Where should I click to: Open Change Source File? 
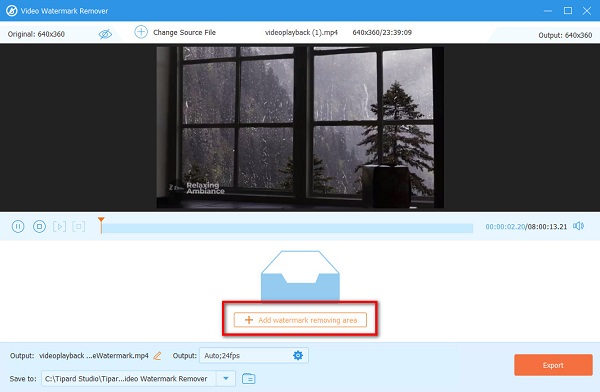tap(184, 33)
